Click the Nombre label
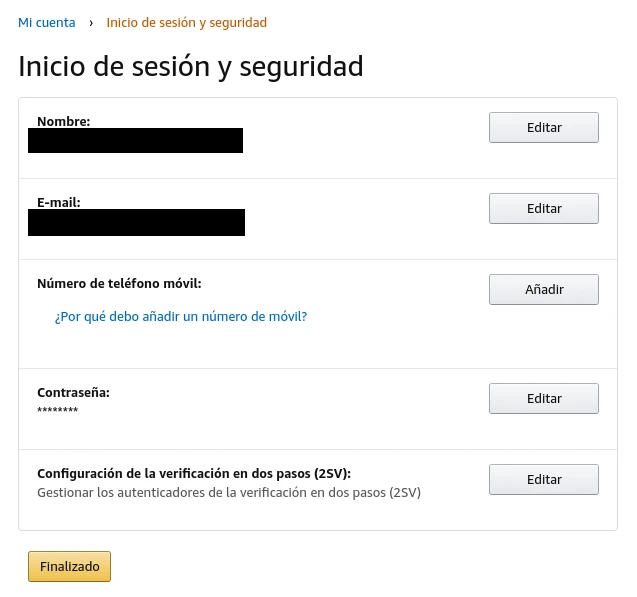The height and width of the screenshot is (597, 637). [64, 121]
